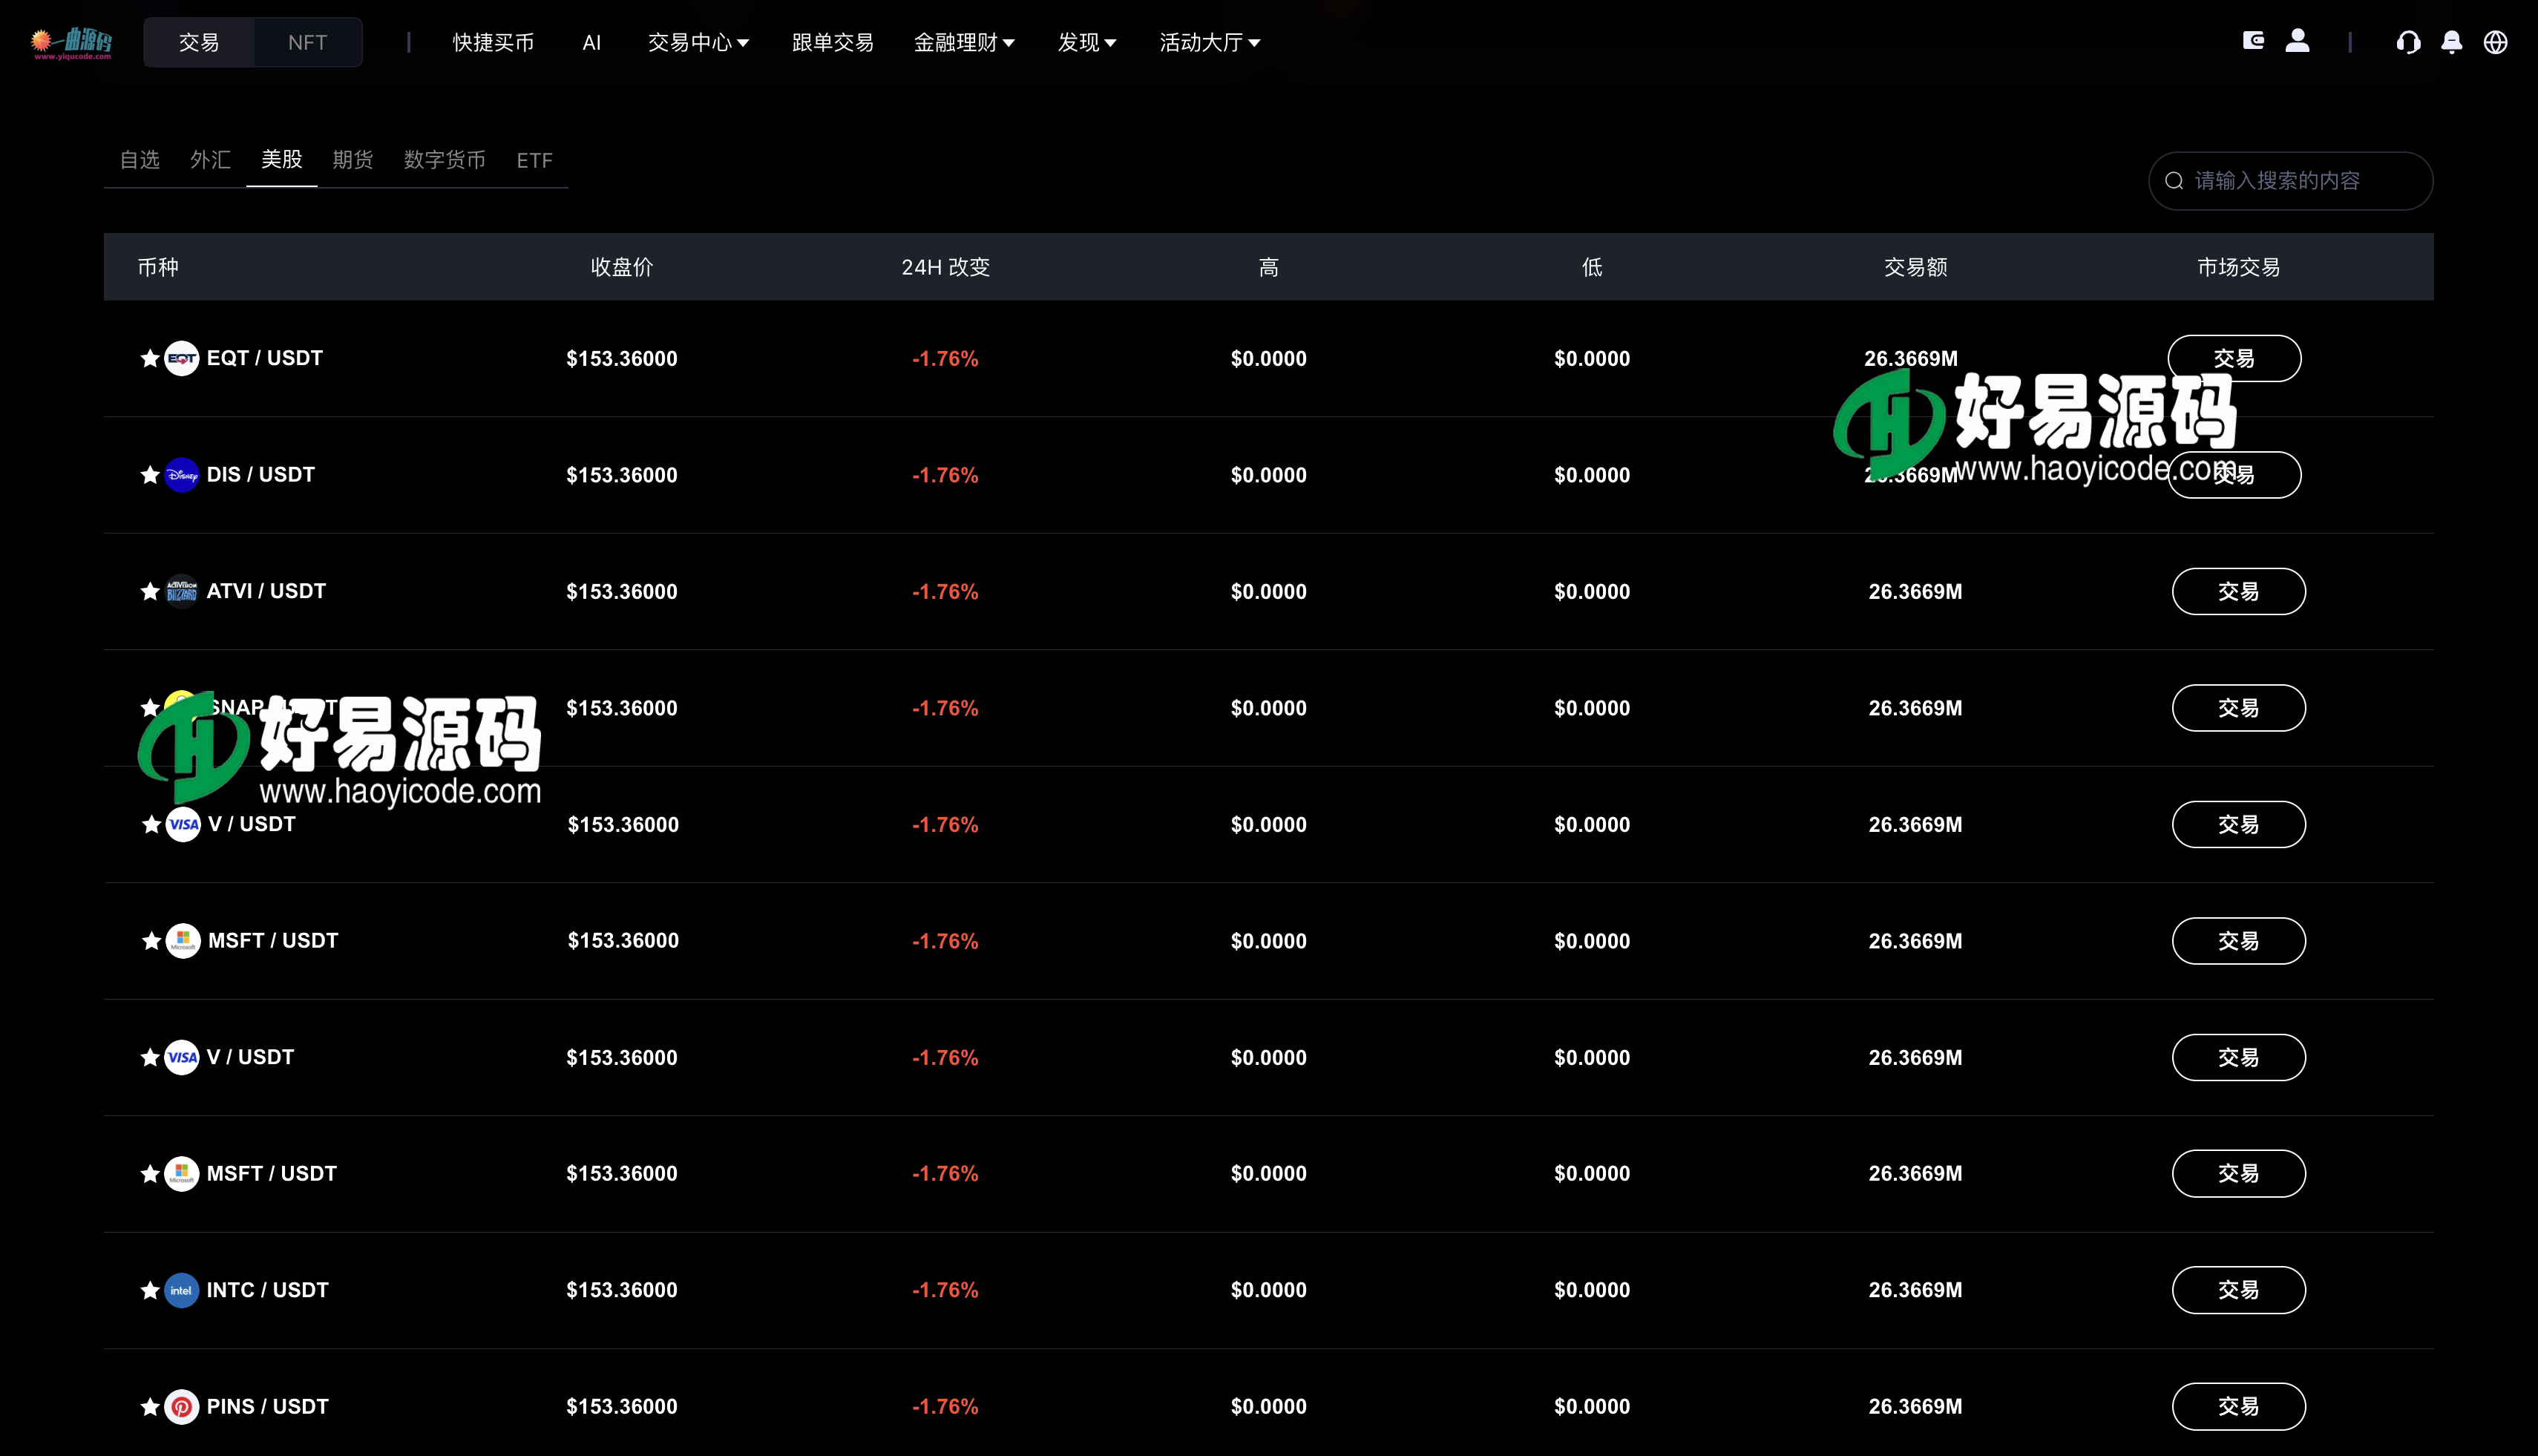Screen dimensions: 2538x1456
Task: Click 交易 button for ATVI / USDT
Action: pyautogui.click(x=2238, y=591)
